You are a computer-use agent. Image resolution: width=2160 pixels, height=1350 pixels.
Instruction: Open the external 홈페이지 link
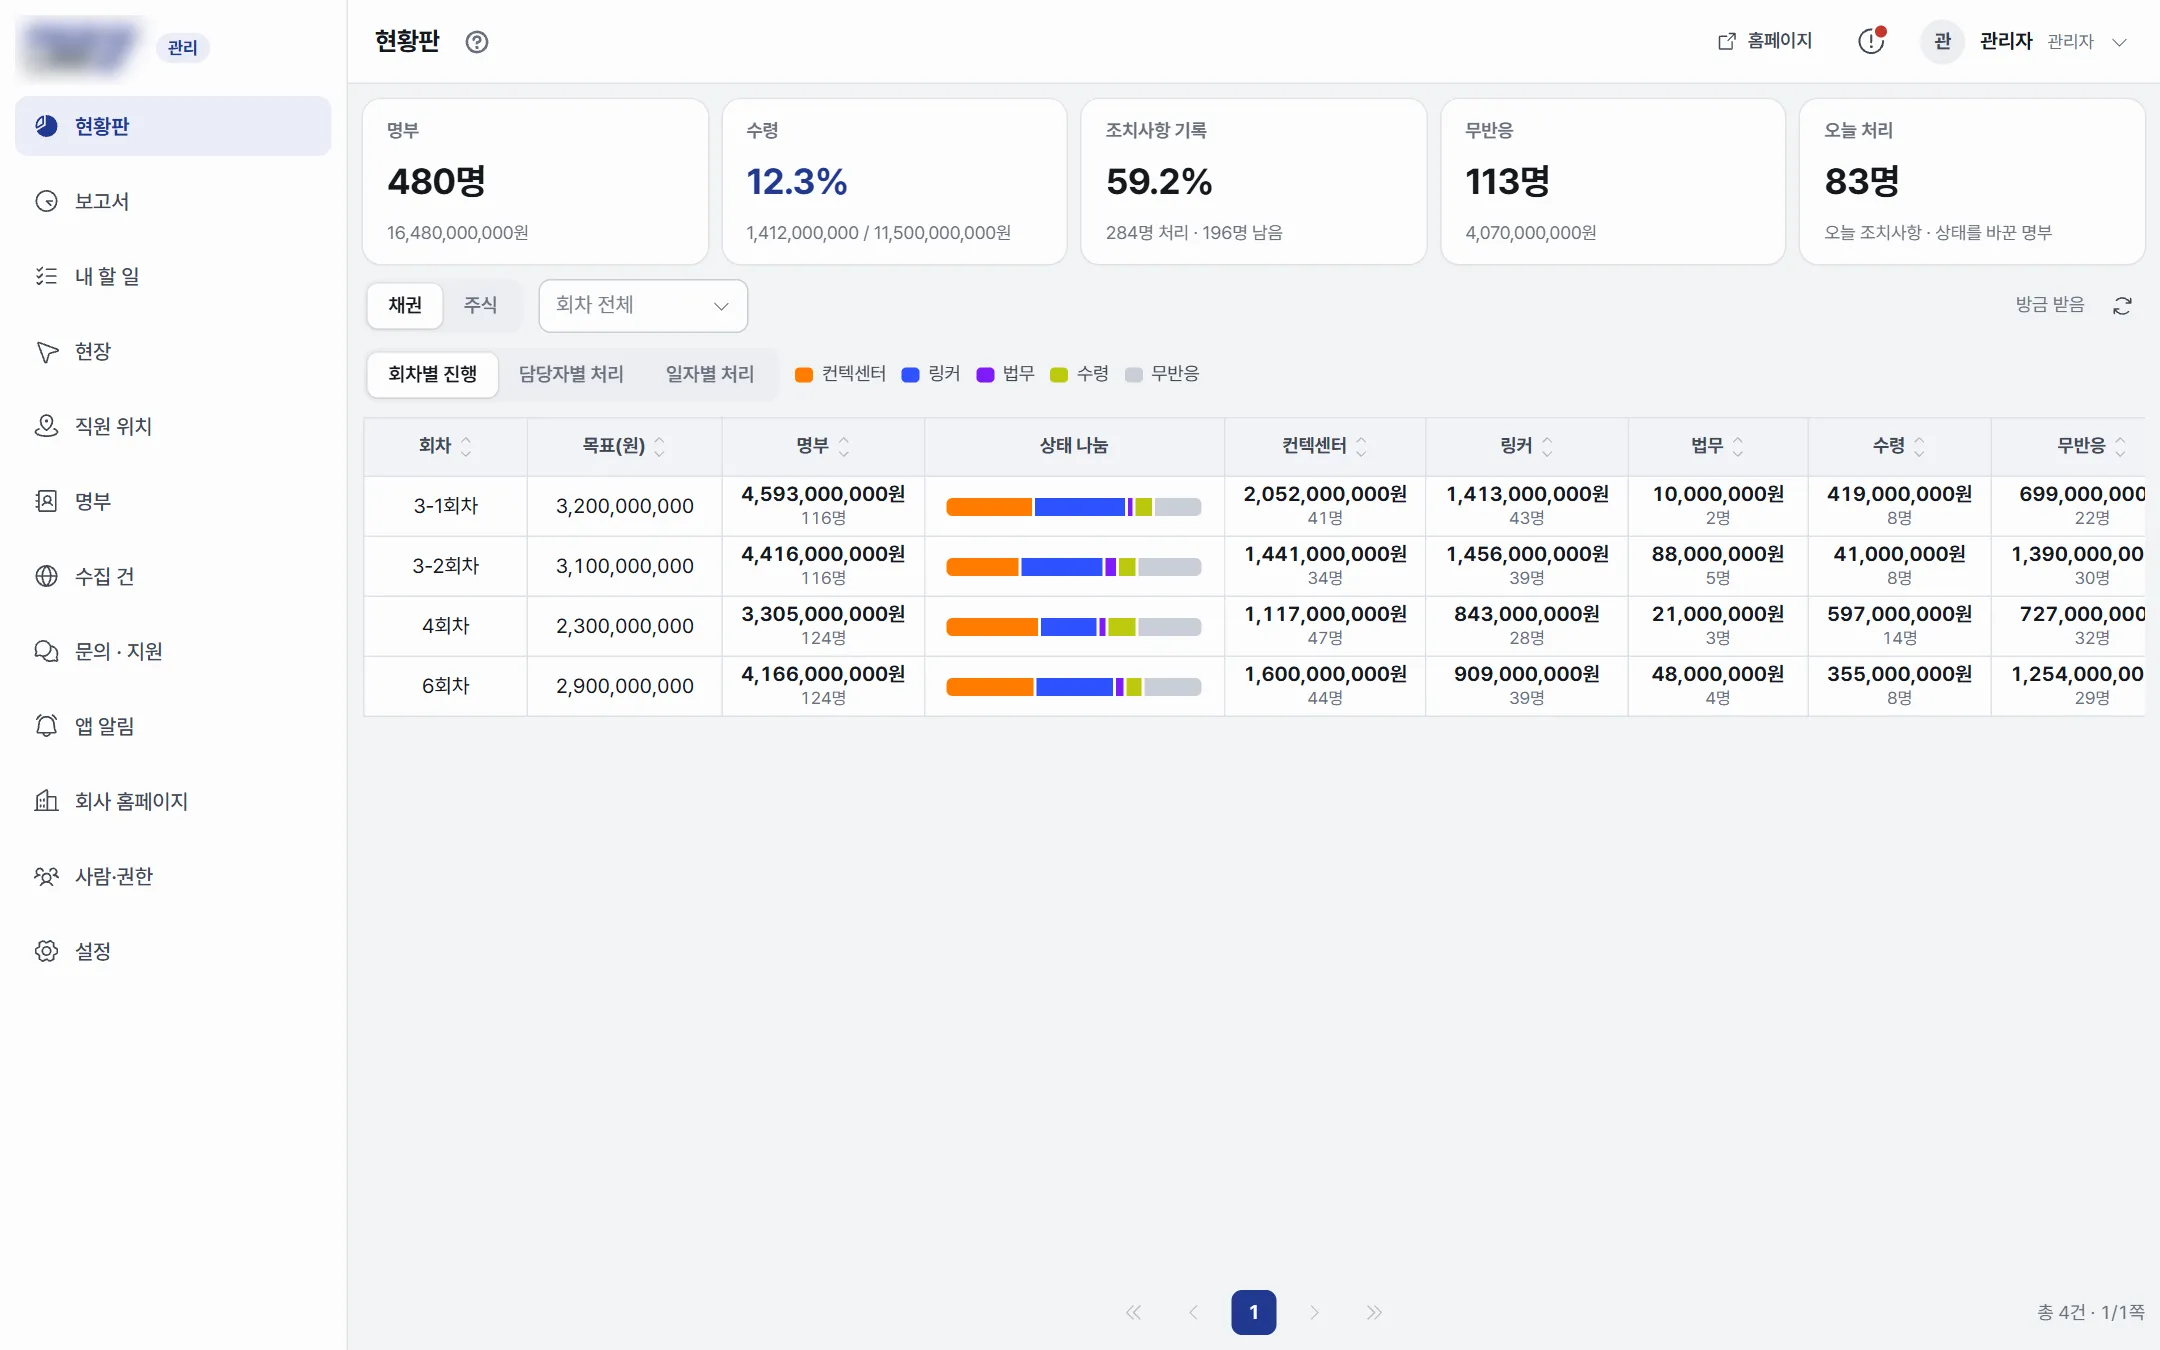click(x=1765, y=41)
